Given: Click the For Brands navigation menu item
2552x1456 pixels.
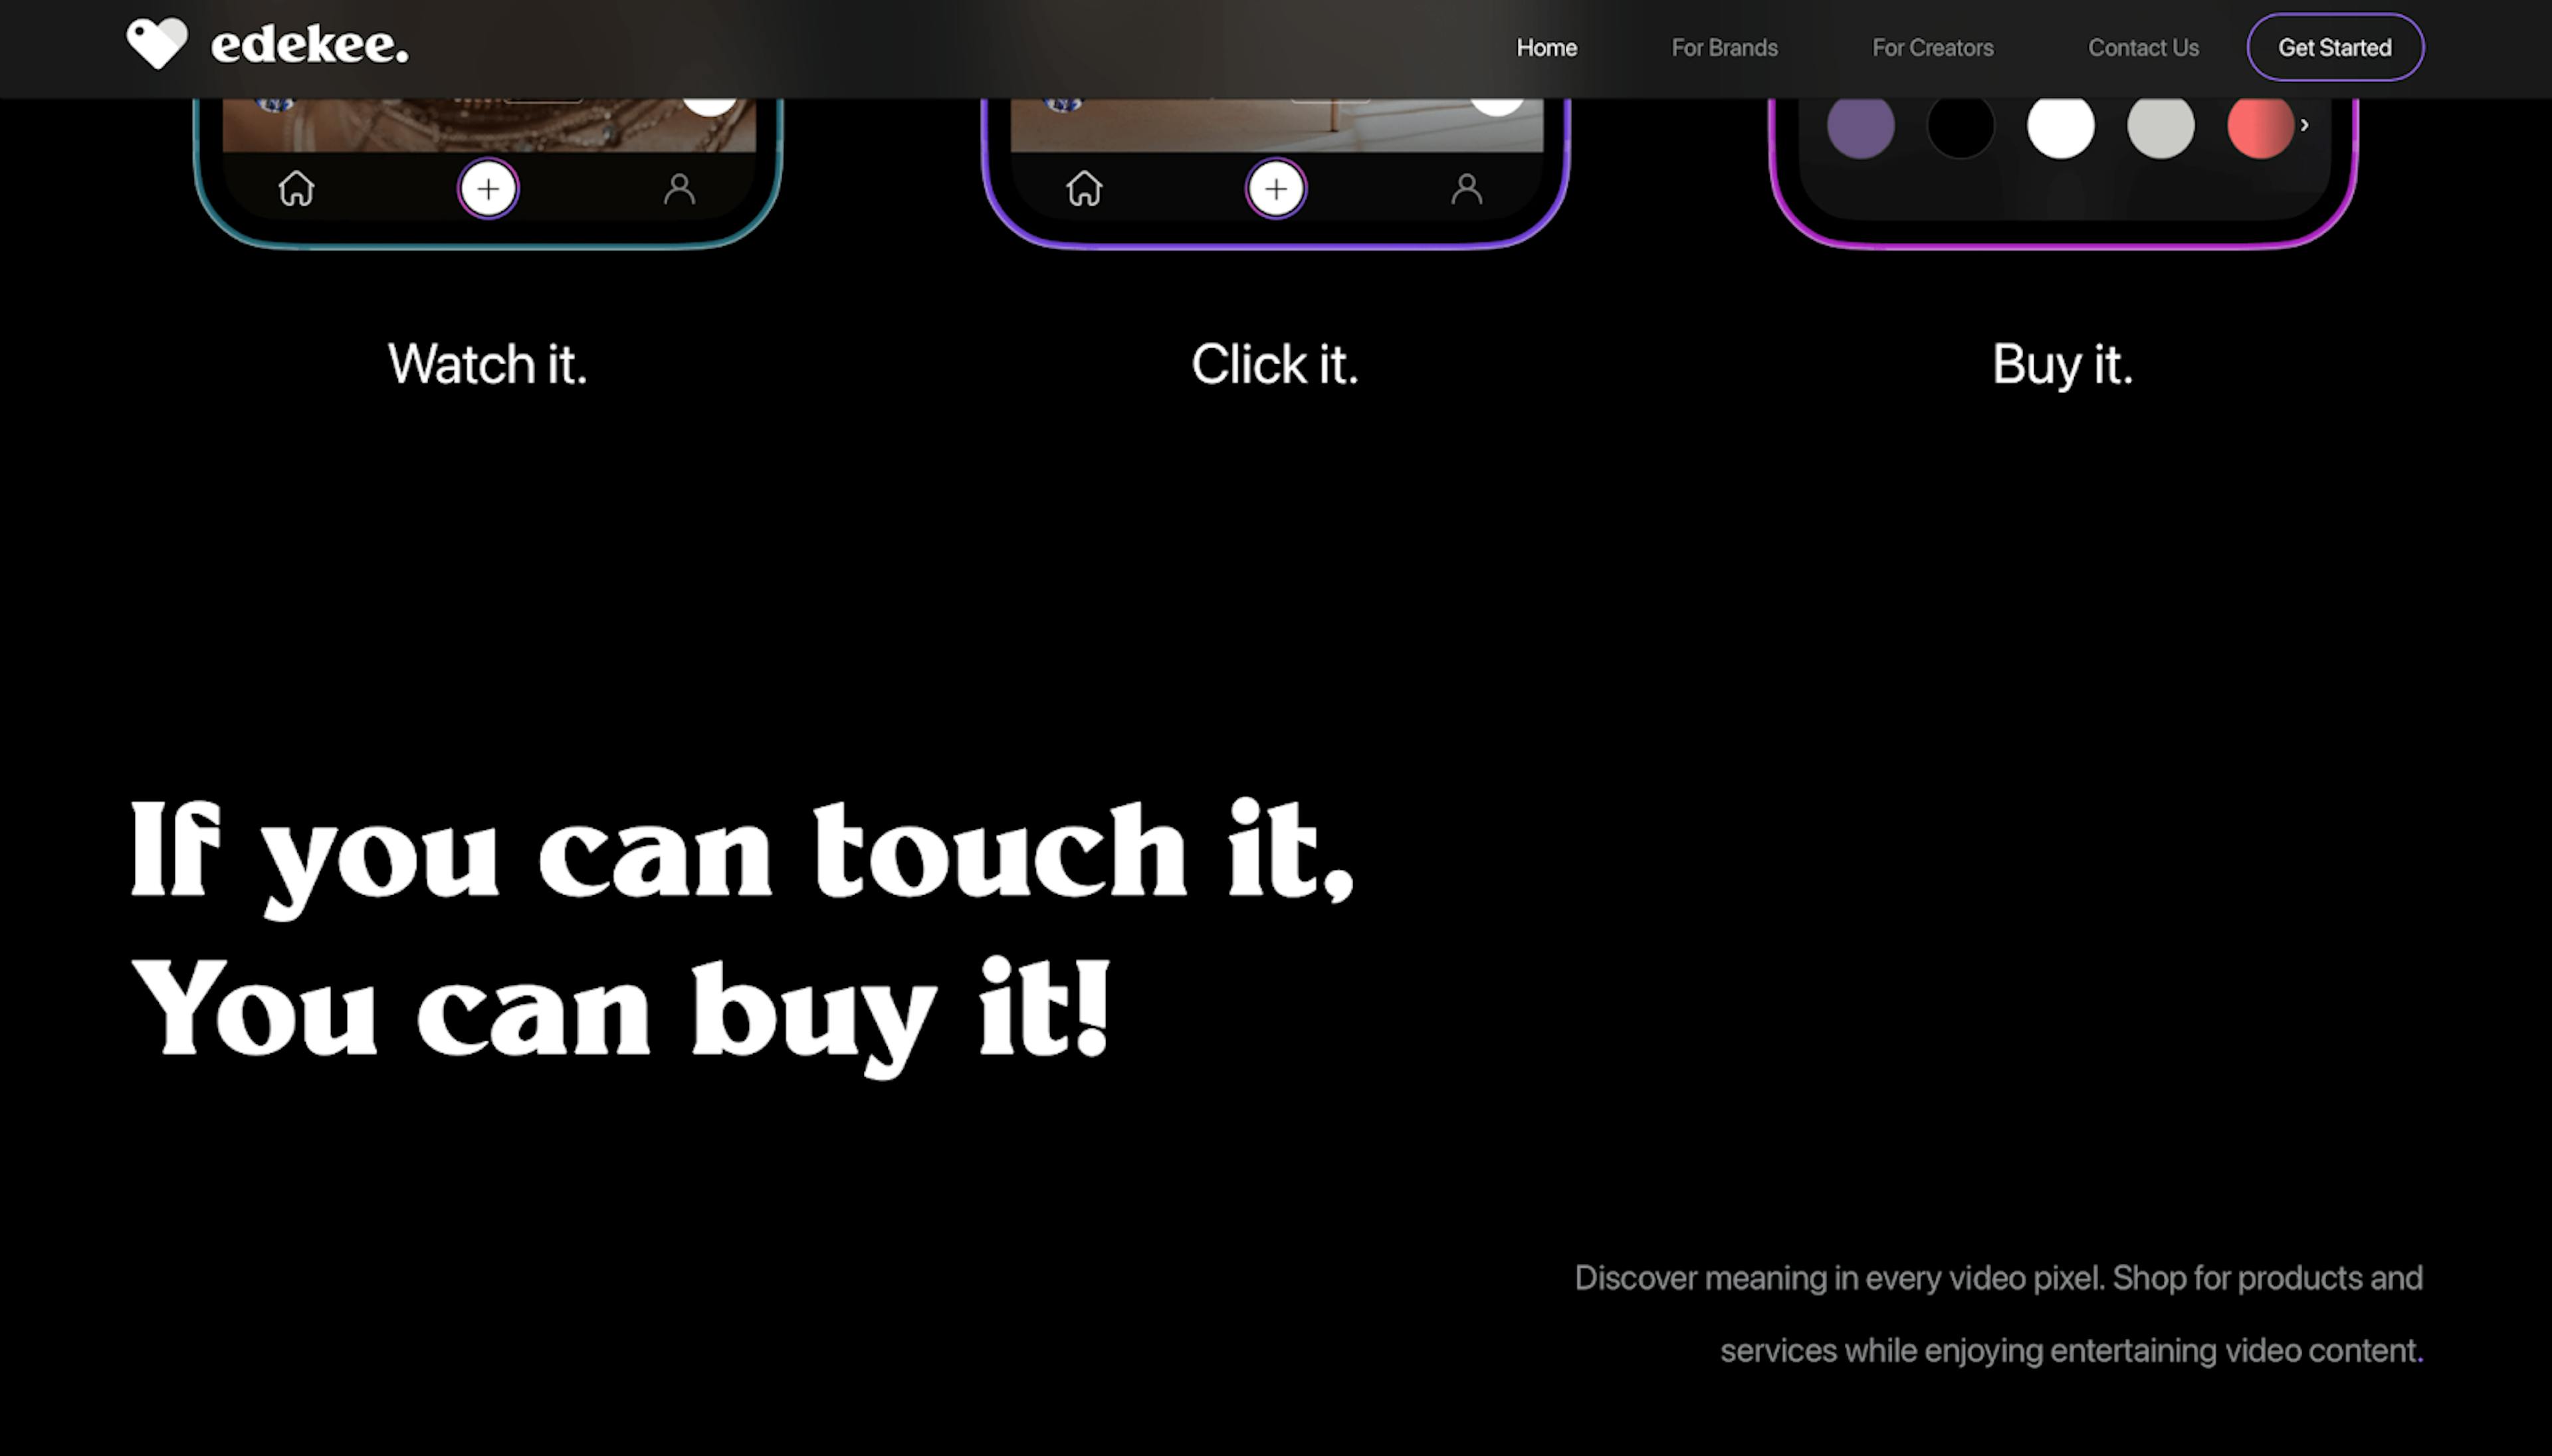Looking at the screenshot, I should coord(1725,47).
